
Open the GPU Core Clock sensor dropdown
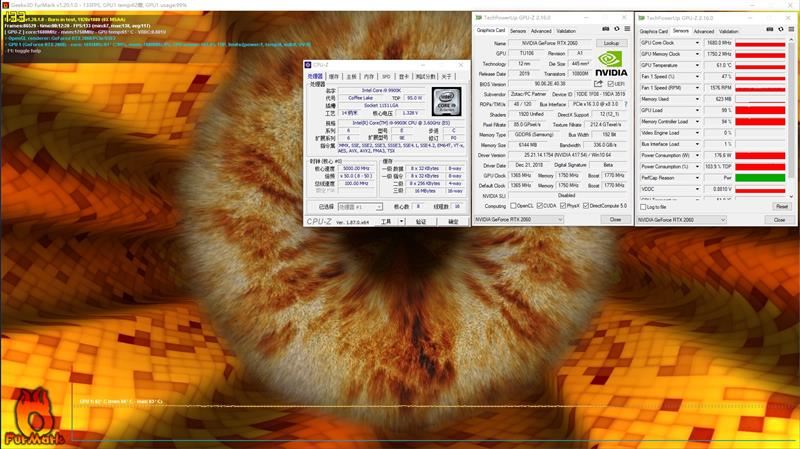pos(697,43)
